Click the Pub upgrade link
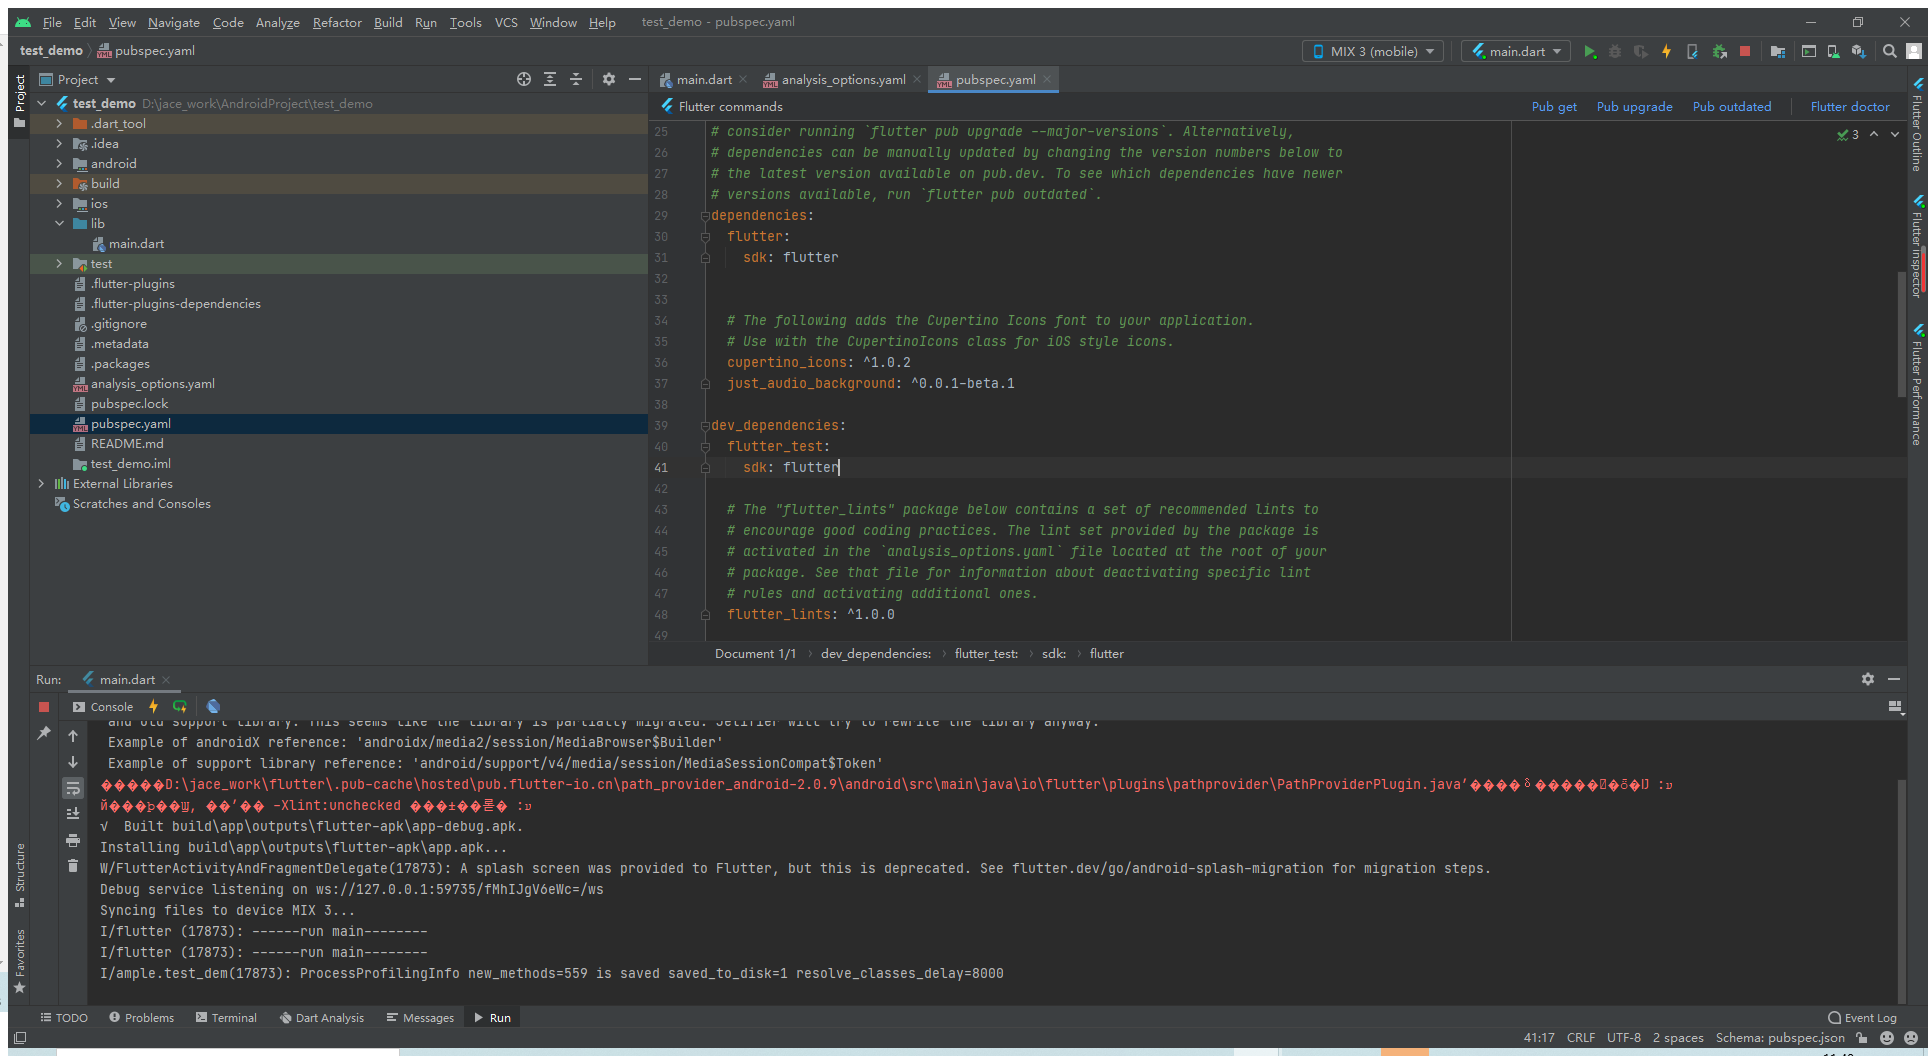 coord(1634,106)
